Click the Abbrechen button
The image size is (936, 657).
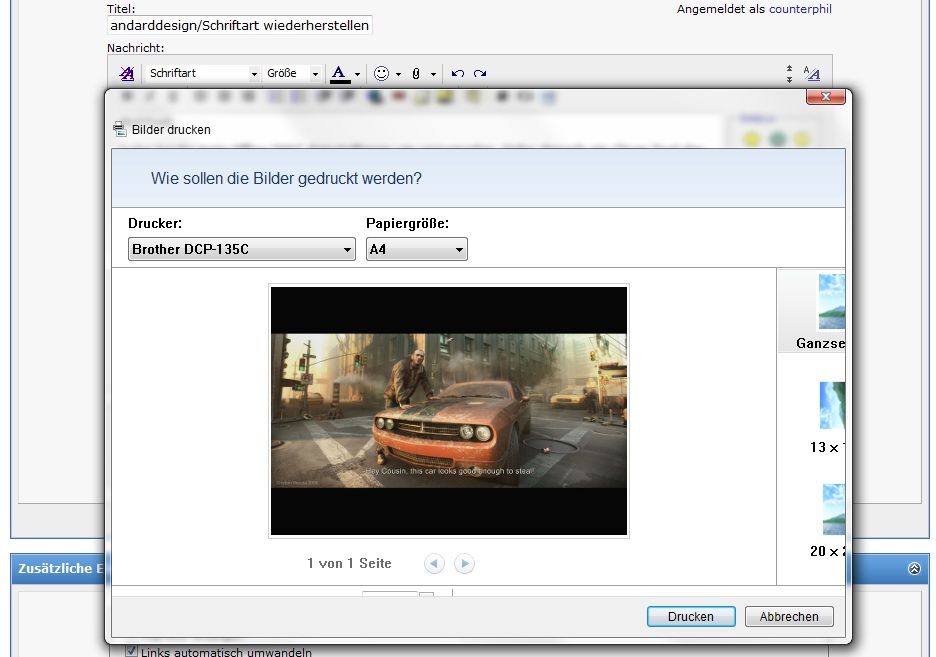[x=789, y=616]
